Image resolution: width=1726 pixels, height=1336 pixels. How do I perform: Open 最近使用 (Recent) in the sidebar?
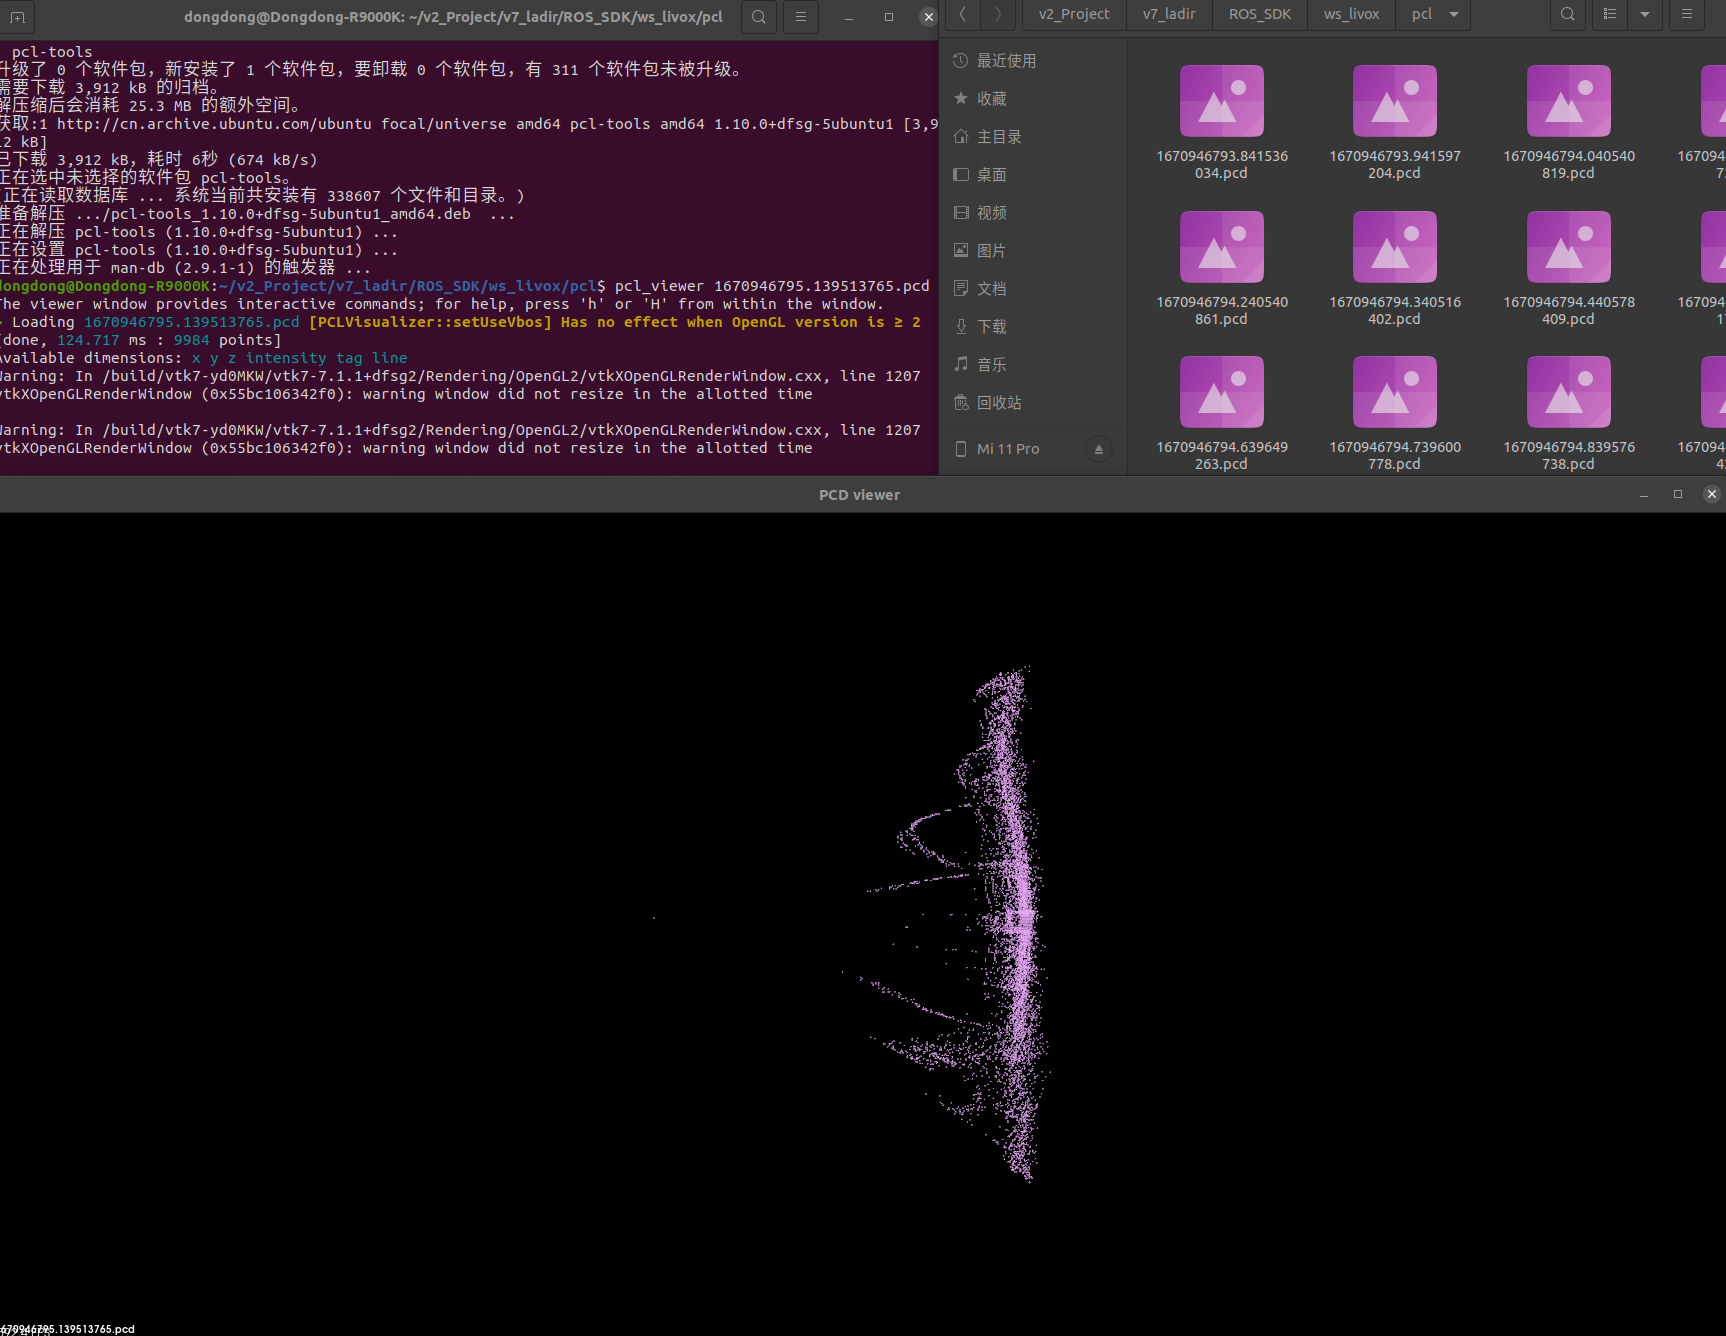click(x=1033, y=61)
